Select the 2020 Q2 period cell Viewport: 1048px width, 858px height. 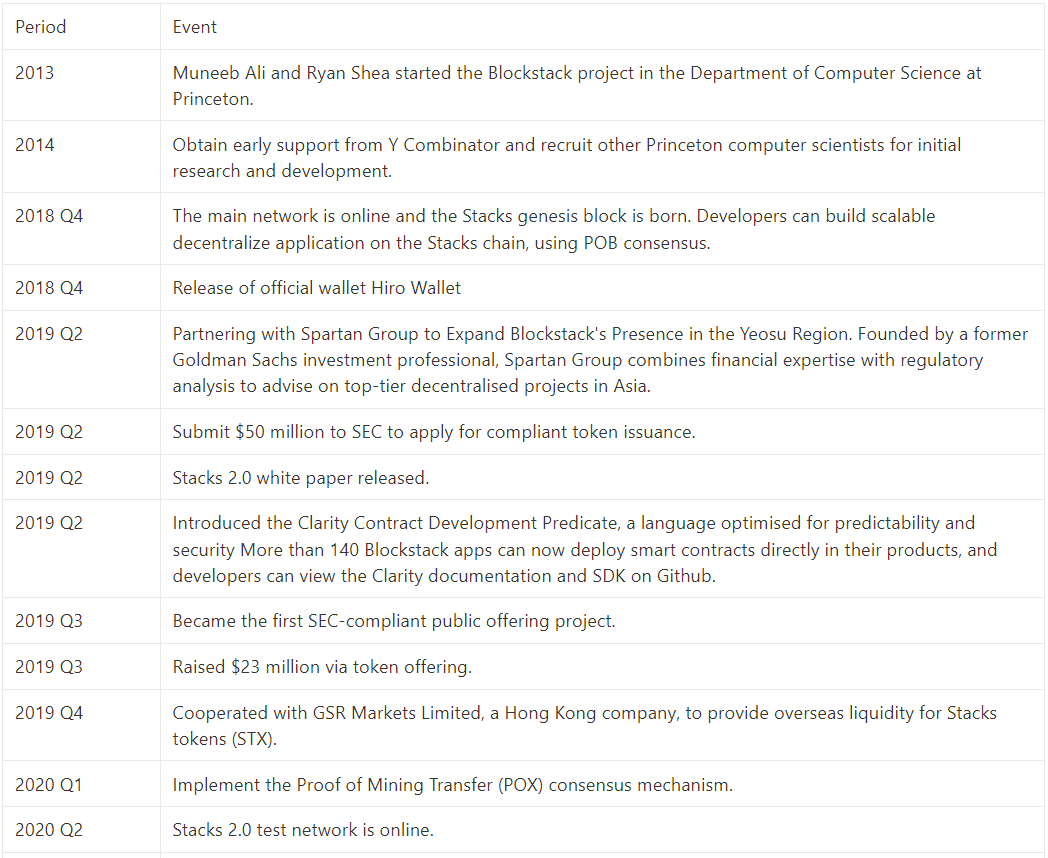click(49, 830)
